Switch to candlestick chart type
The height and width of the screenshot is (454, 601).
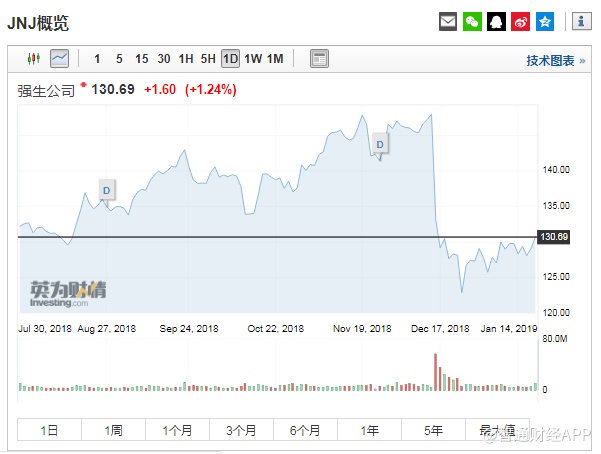click(x=35, y=59)
